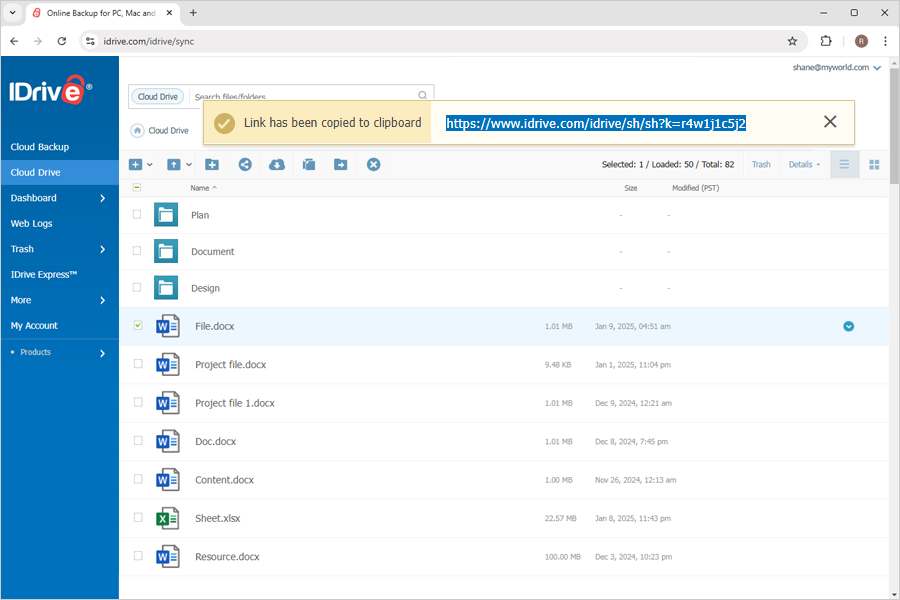Select Cloud Drive in sidebar
Viewport: 900px width, 600px height.
[60, 172]
